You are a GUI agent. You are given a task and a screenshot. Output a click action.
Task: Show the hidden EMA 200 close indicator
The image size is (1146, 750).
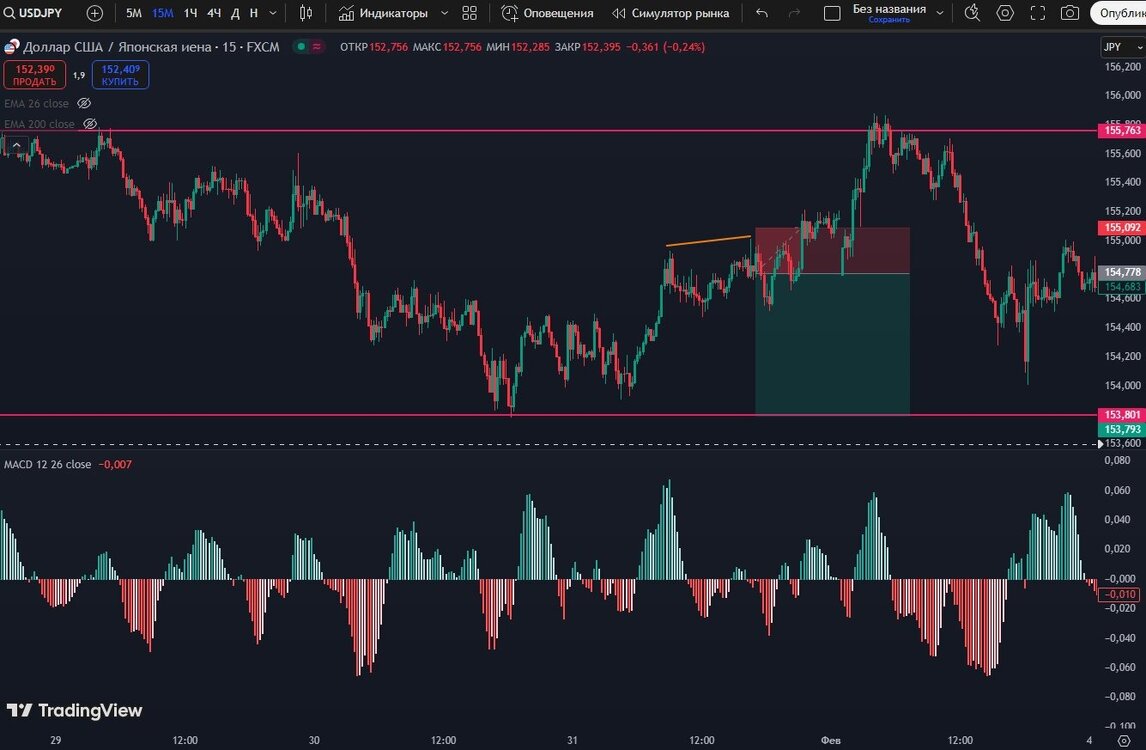click(90, 124)
